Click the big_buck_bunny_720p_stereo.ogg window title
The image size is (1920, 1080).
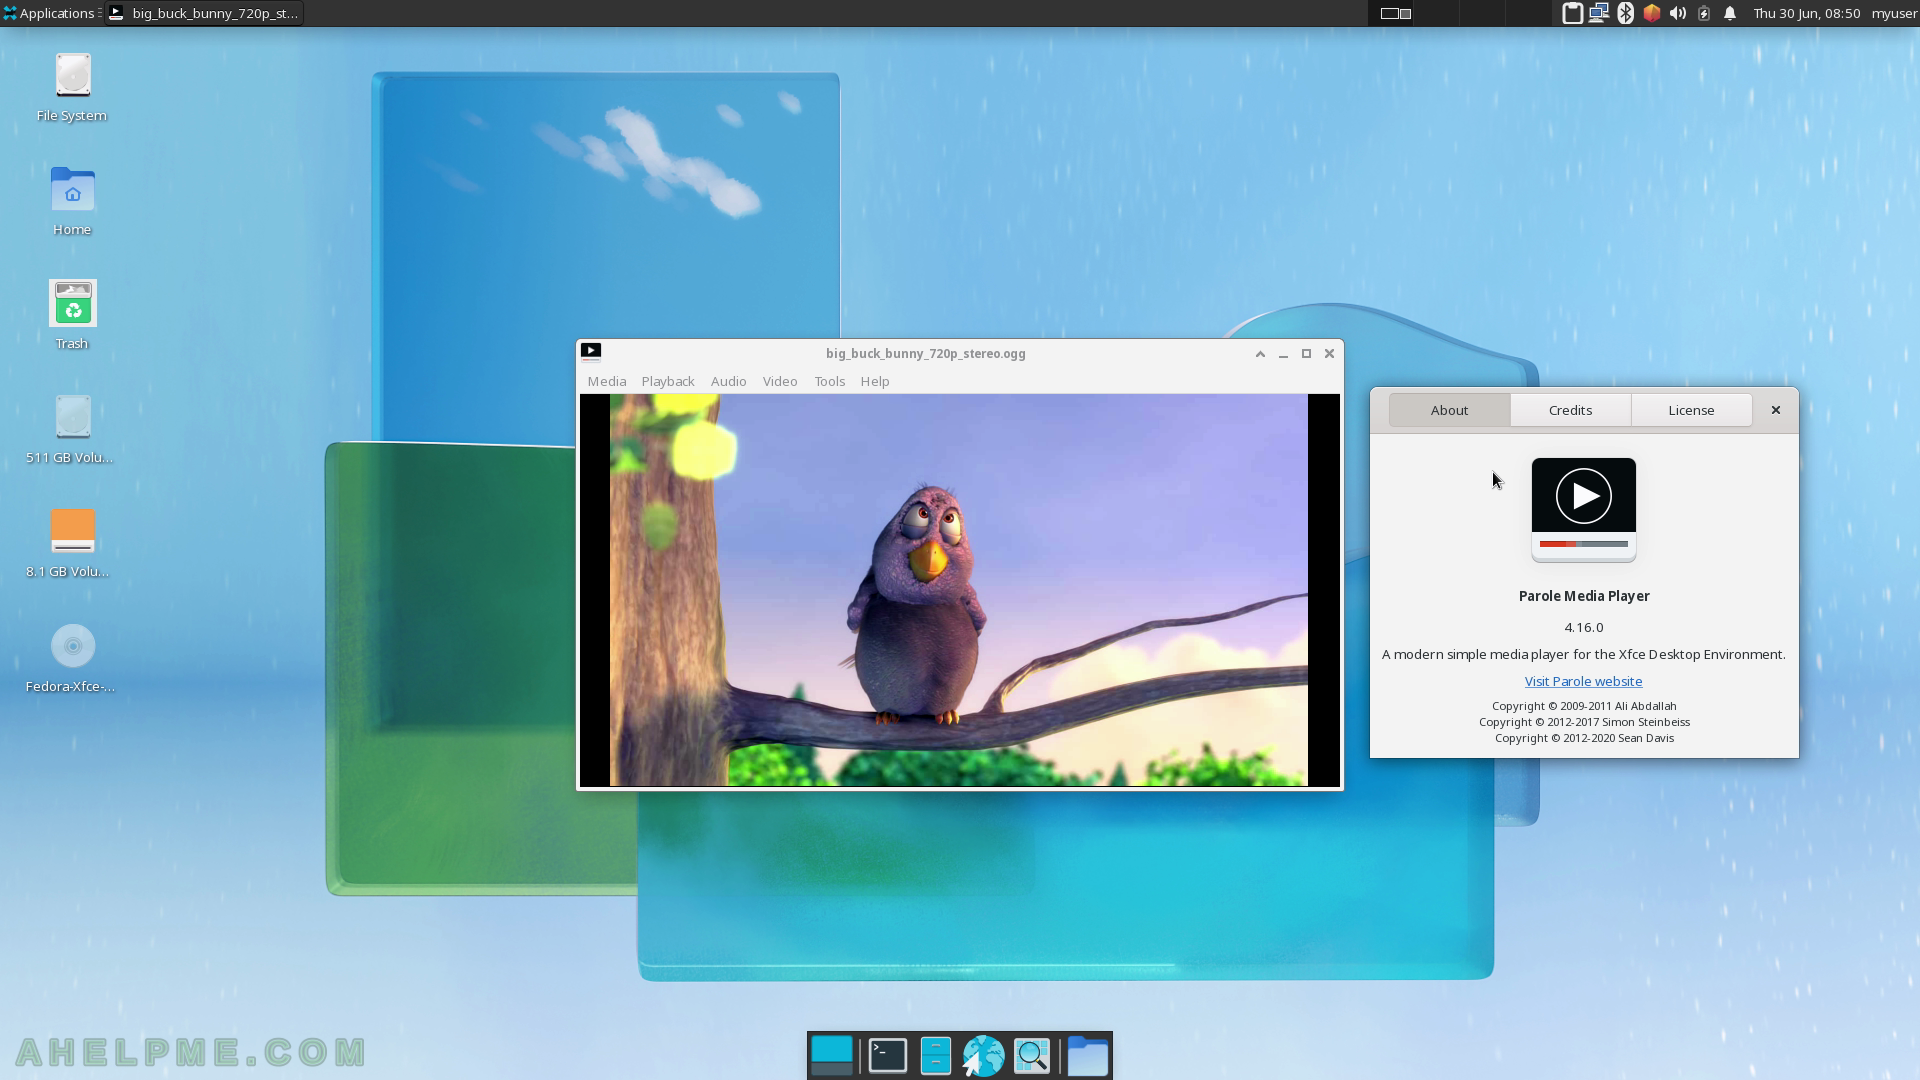click(x=925, y=353)
